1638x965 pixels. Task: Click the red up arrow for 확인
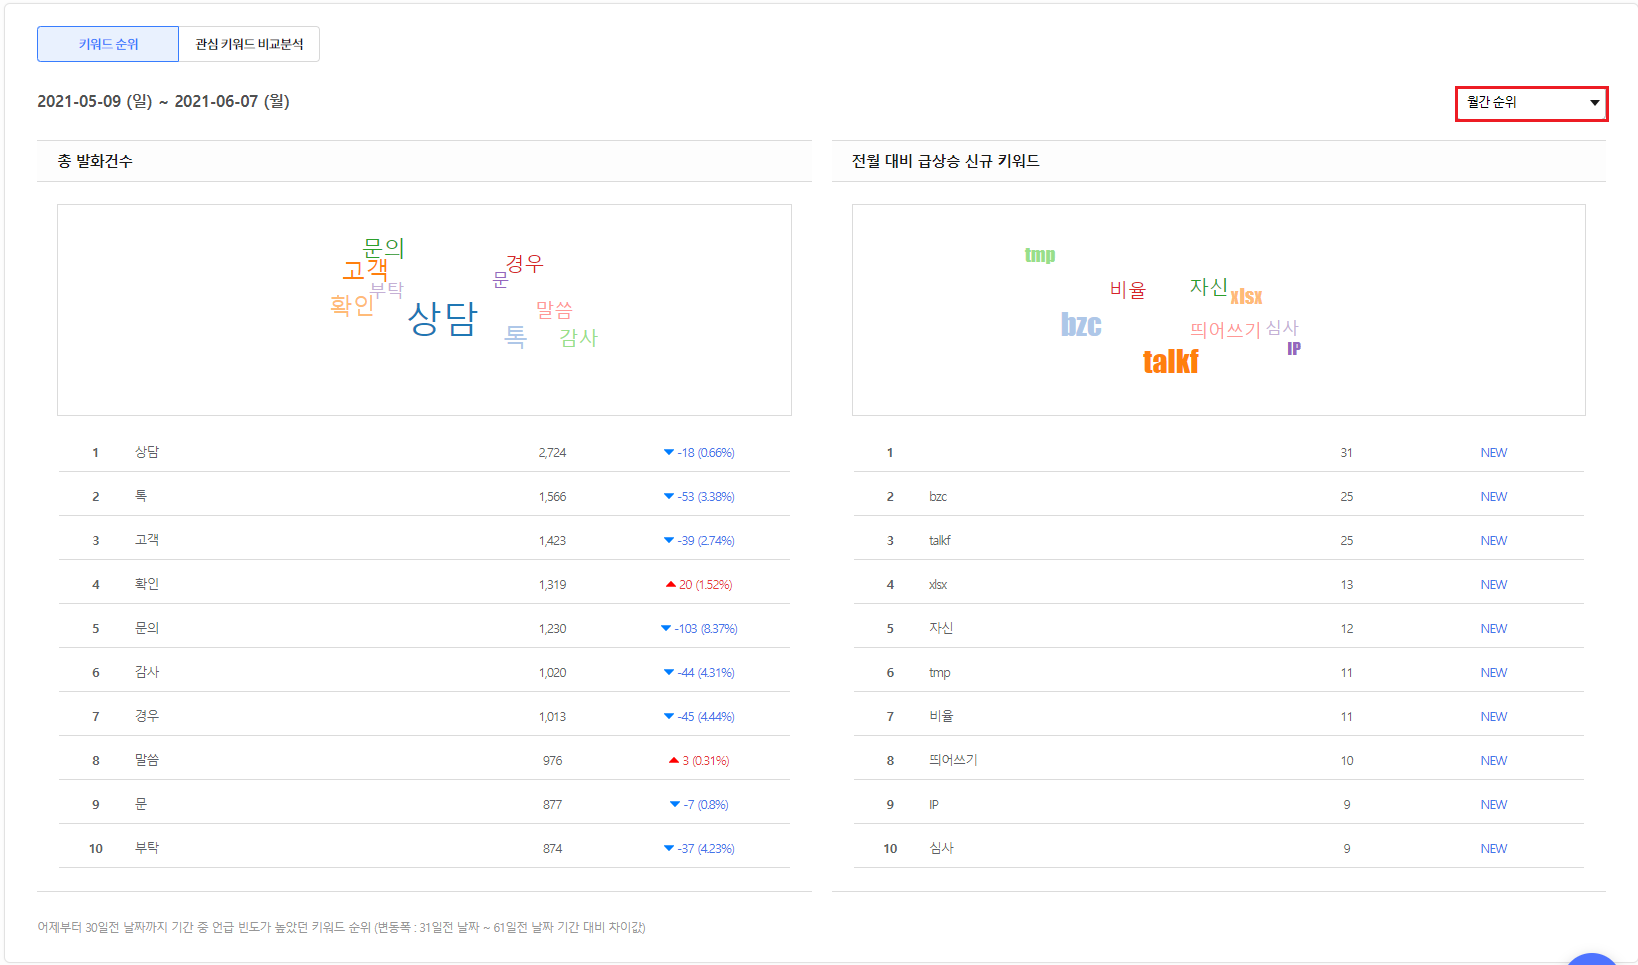(x=671, y=585)
